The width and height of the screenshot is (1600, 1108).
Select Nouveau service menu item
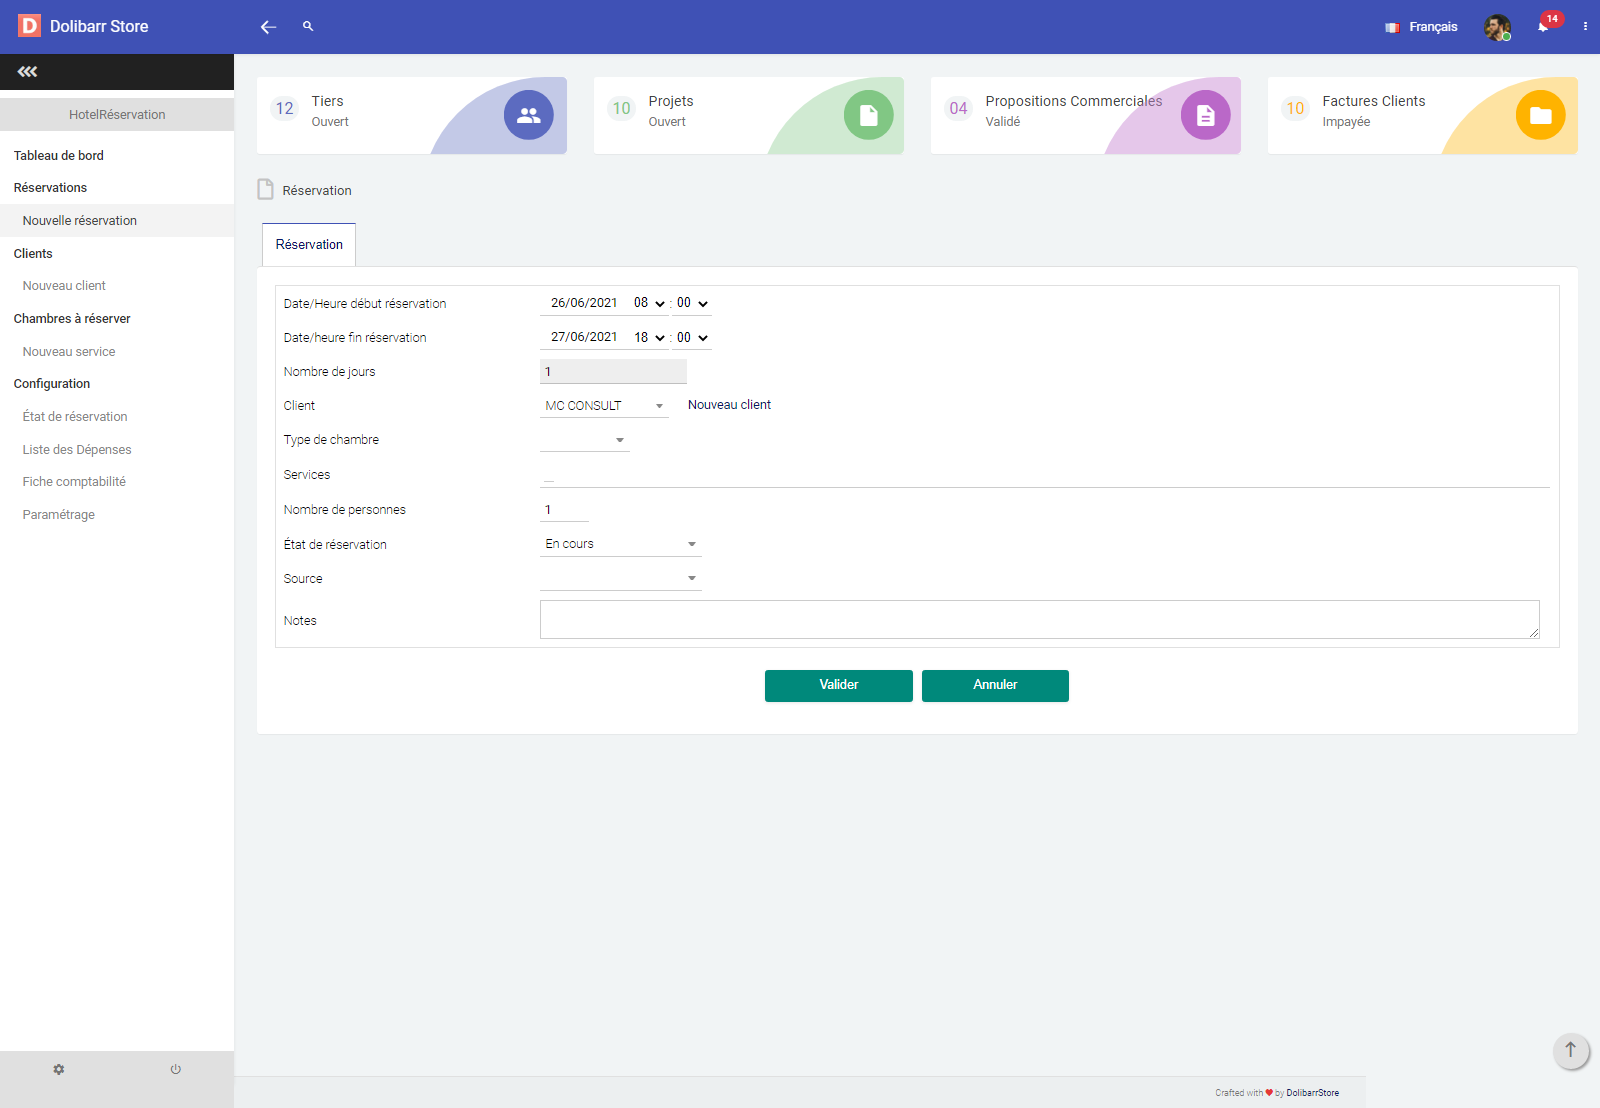(69, 352)
